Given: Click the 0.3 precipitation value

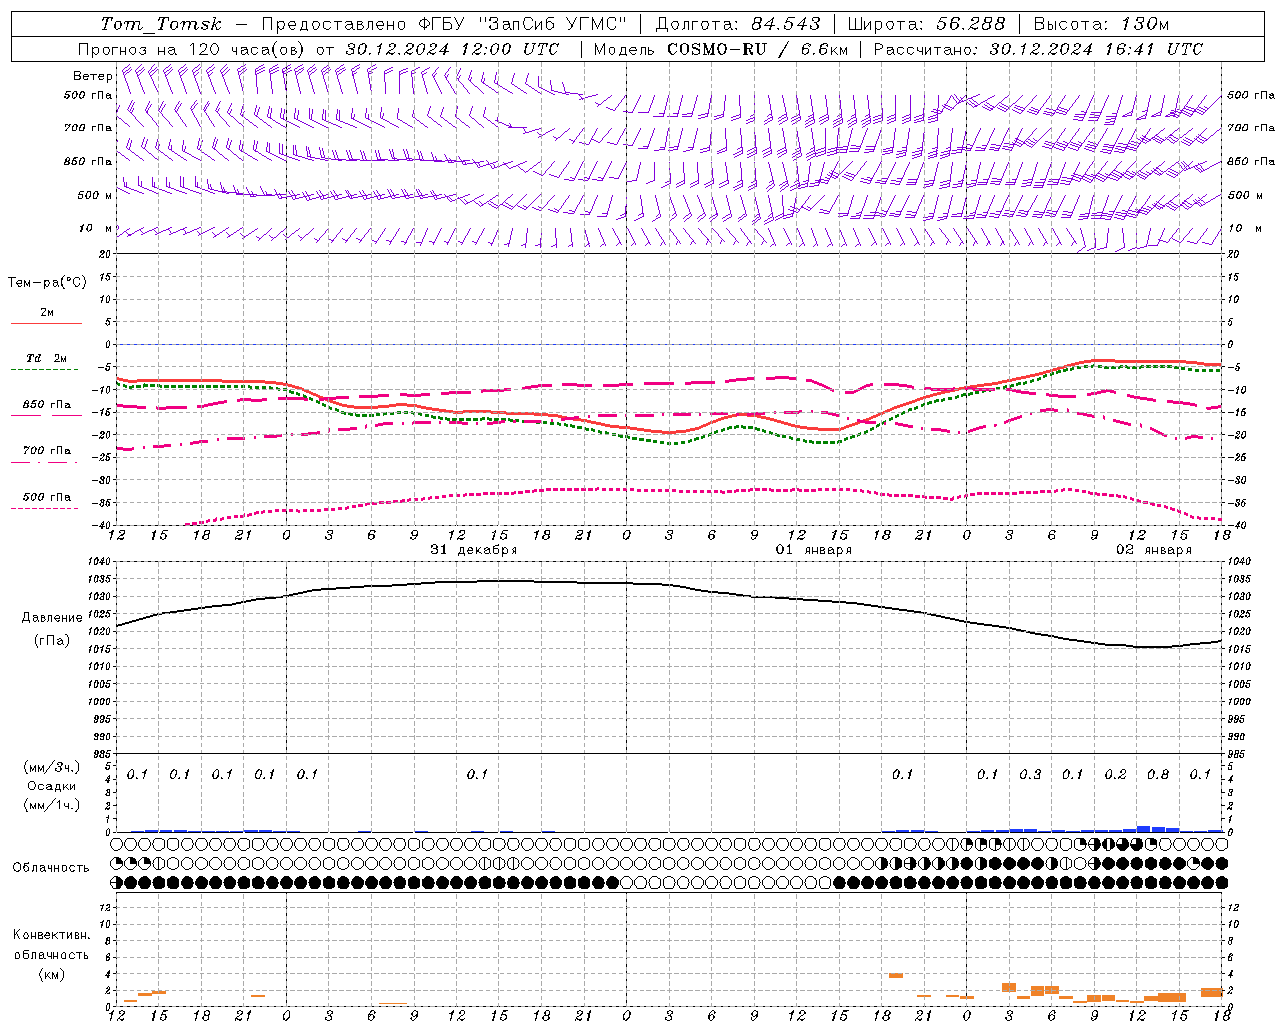Looking at the screenshot, I should pyautogui.click(x=1030, y=775).
